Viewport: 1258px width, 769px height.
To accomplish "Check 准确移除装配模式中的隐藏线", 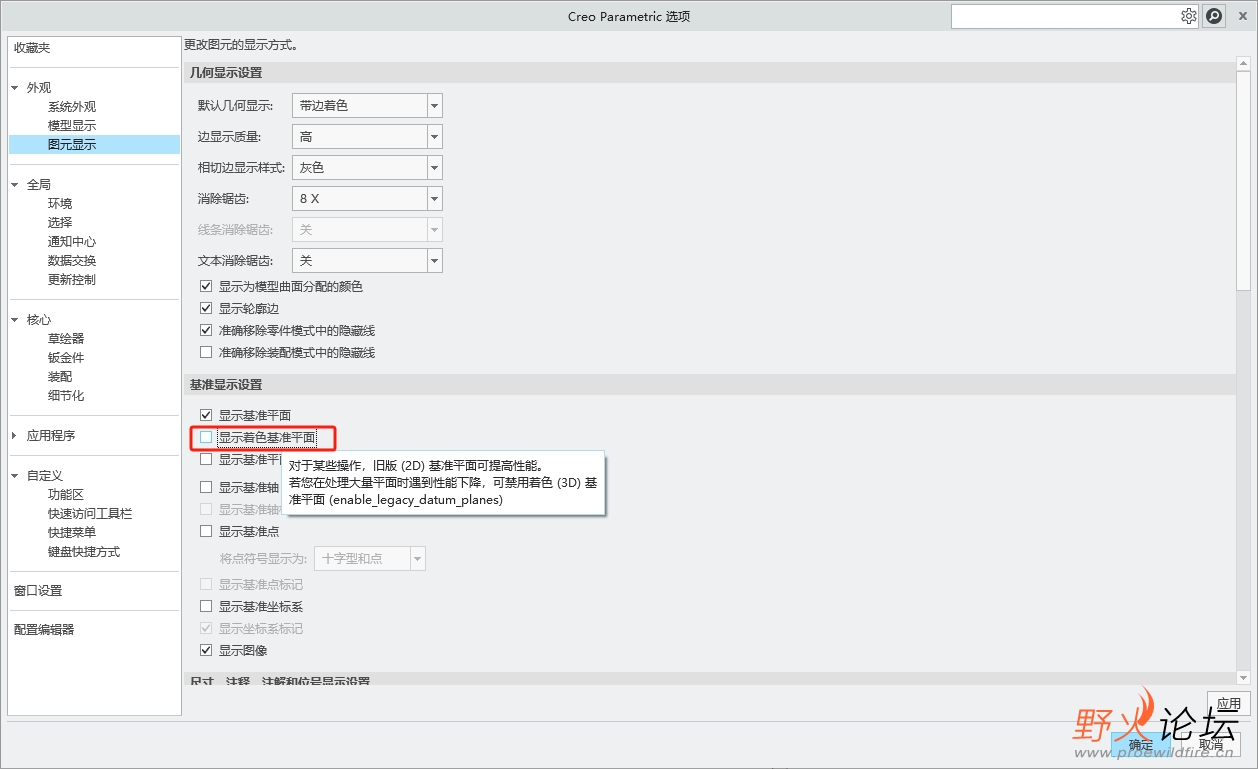I will 205,352.
